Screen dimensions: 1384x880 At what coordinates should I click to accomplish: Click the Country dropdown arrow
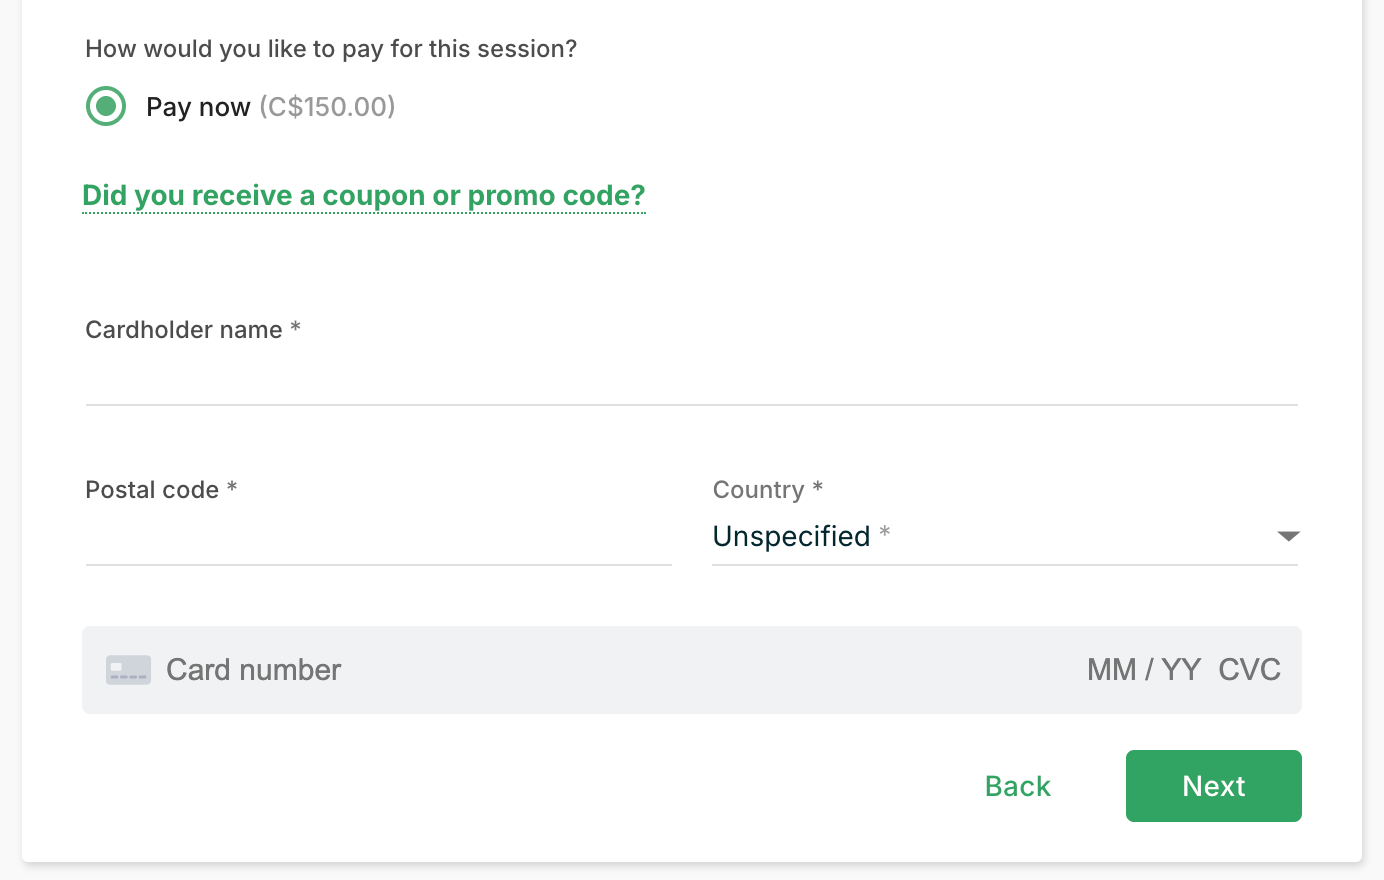tap(1288, 537)
